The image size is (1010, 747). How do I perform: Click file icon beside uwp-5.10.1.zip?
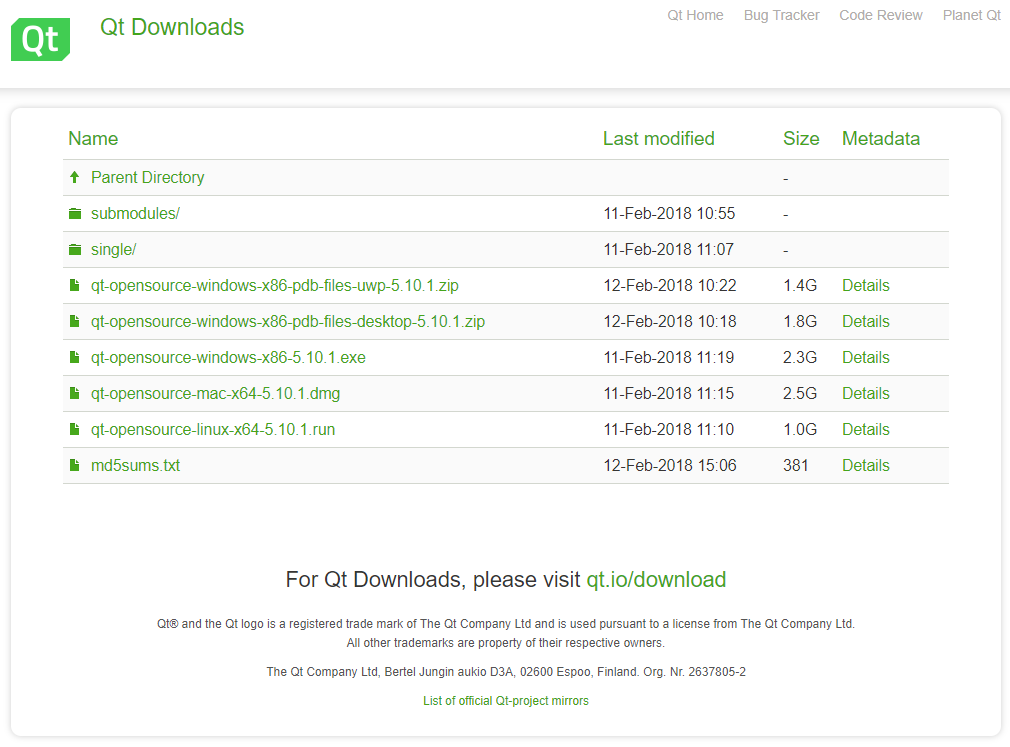tap(75, 285)
